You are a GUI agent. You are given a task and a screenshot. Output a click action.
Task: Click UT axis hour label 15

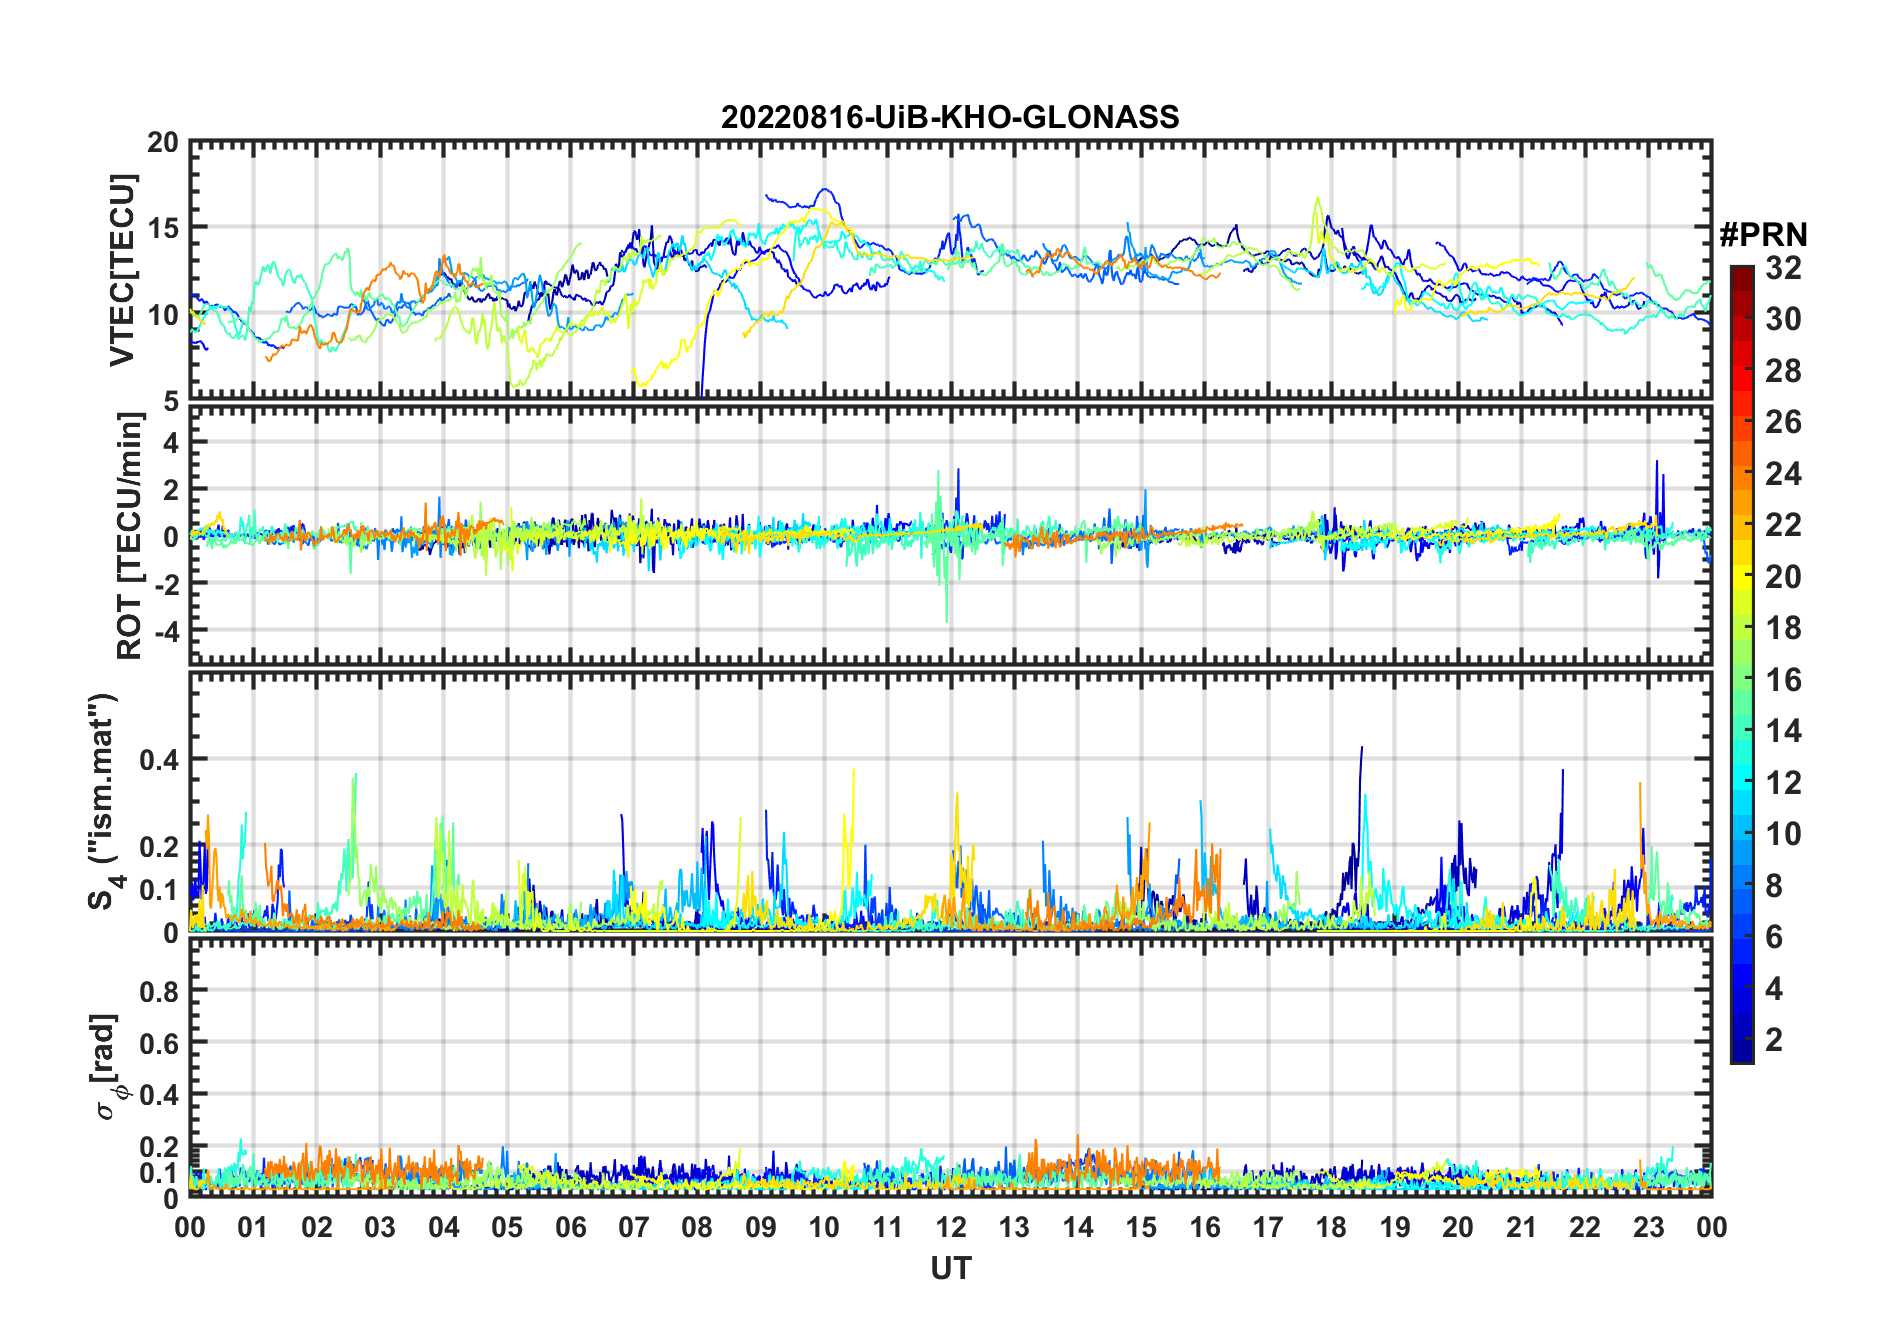1141,1228
